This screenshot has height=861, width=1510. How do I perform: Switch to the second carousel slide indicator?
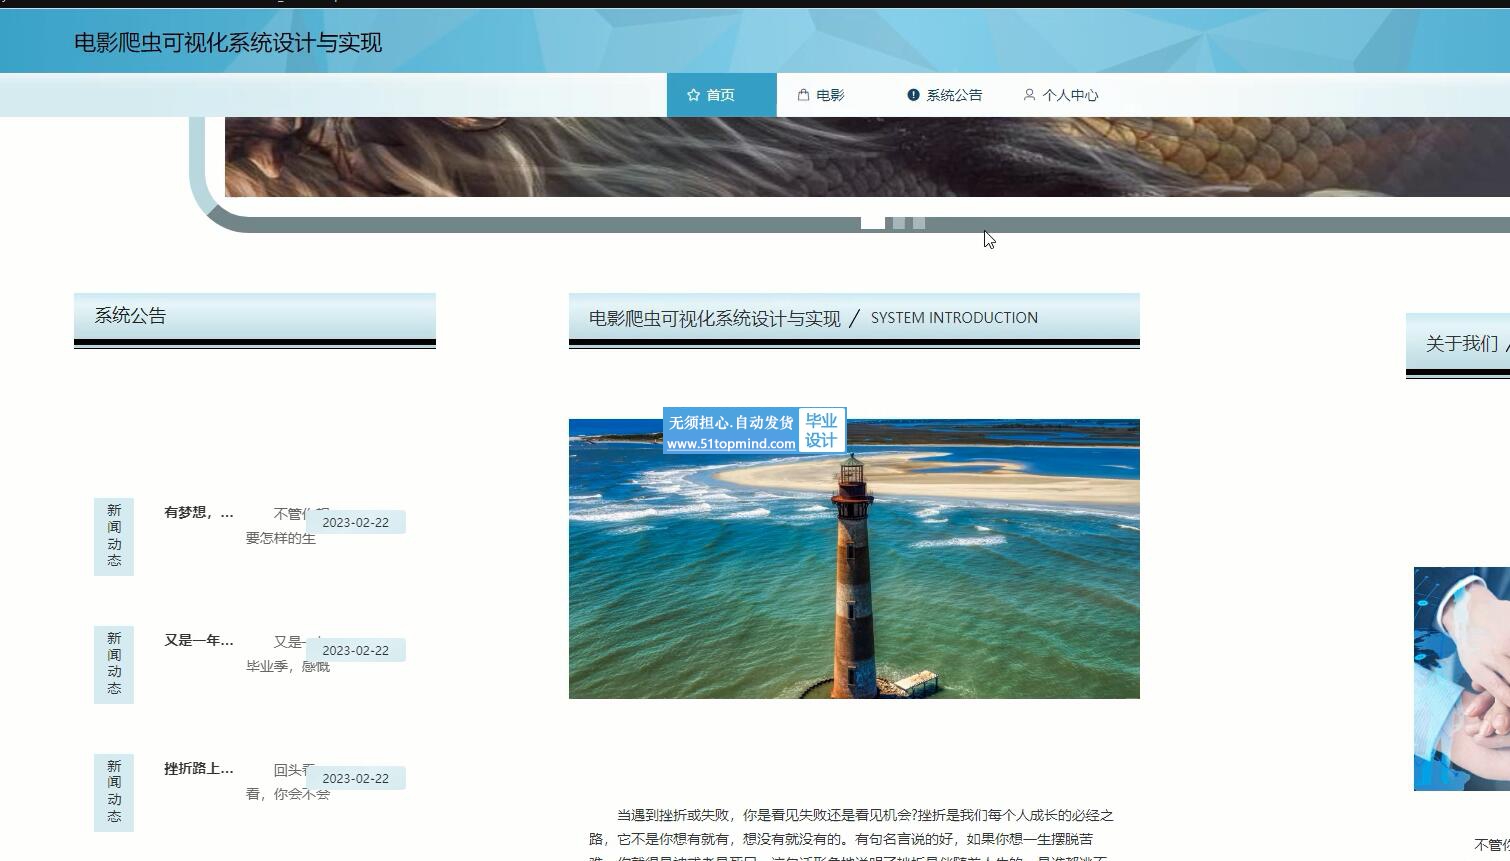[x=899, y=223]
